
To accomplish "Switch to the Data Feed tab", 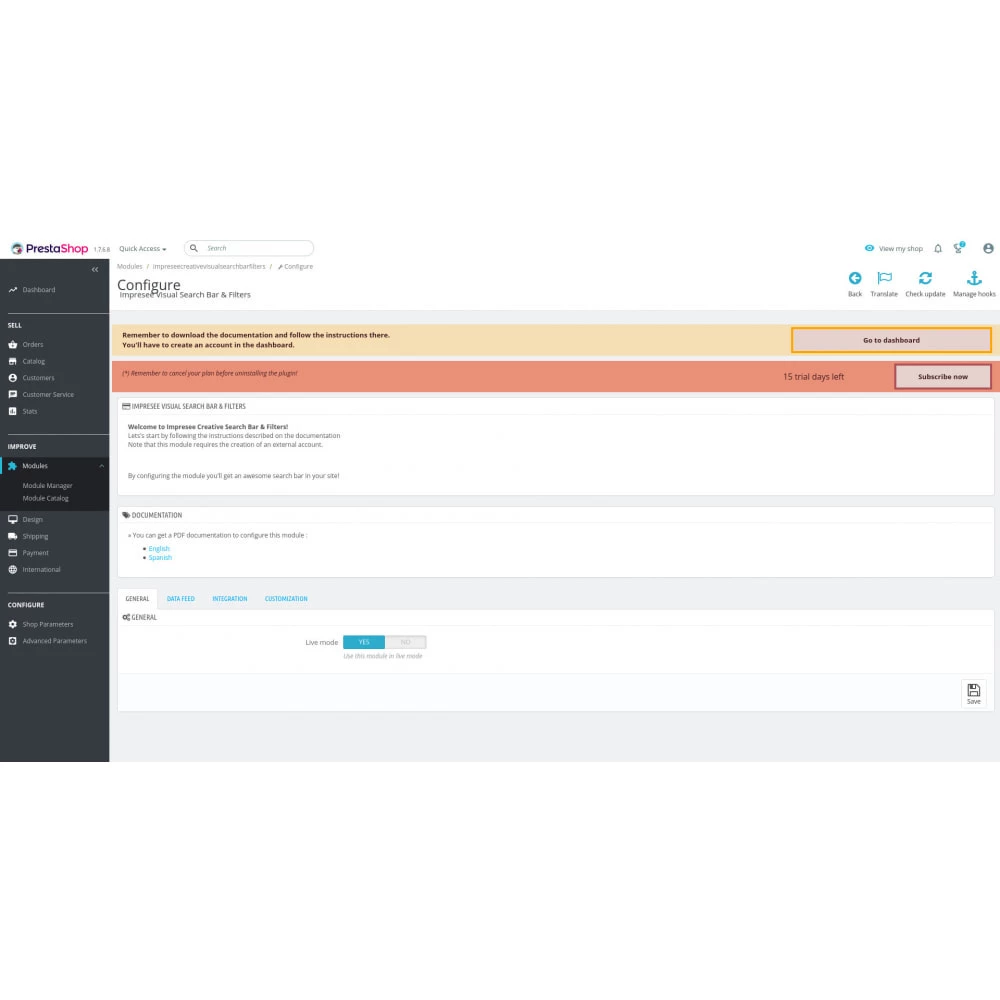I will coord(180,599).
